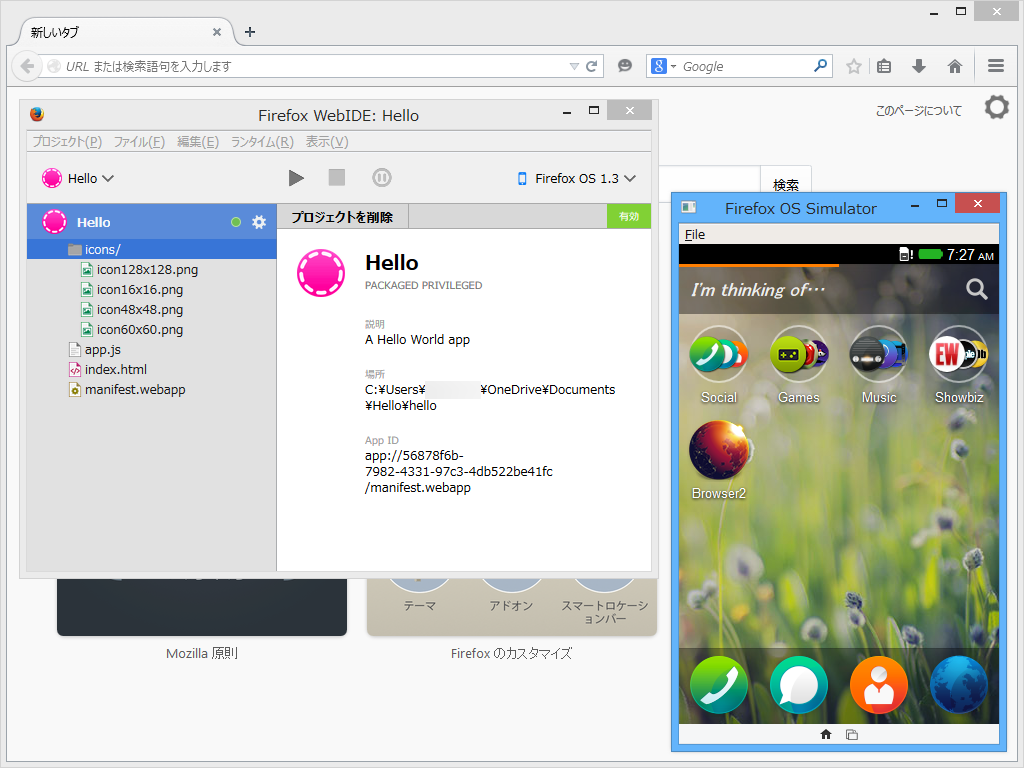Click the Firefox logo in WebIDE title bar
Viewport: 1024px width, 768px height.
37,114
